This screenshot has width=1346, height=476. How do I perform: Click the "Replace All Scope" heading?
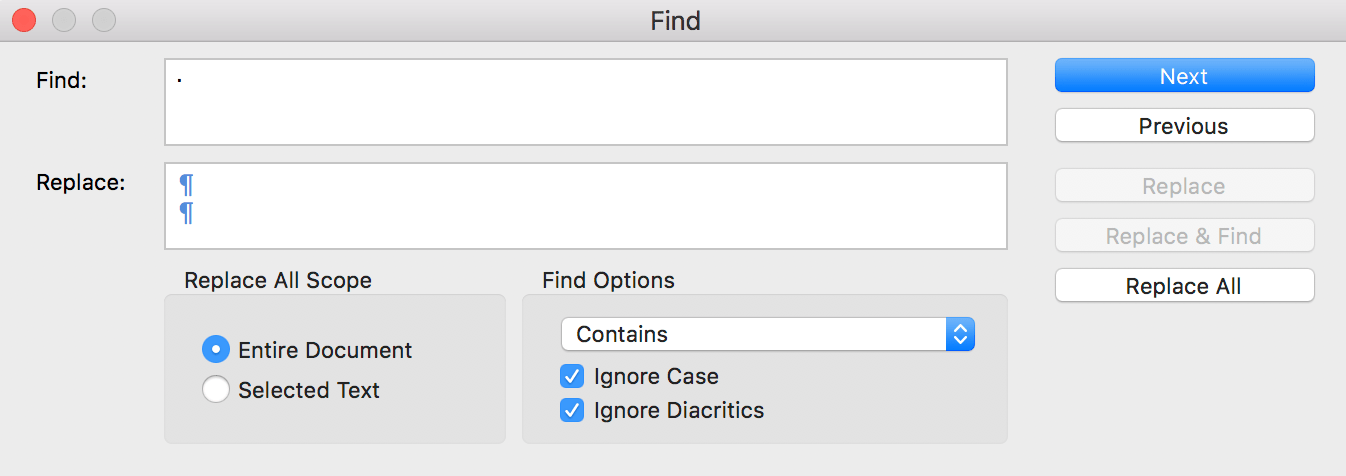click(278, 281)
